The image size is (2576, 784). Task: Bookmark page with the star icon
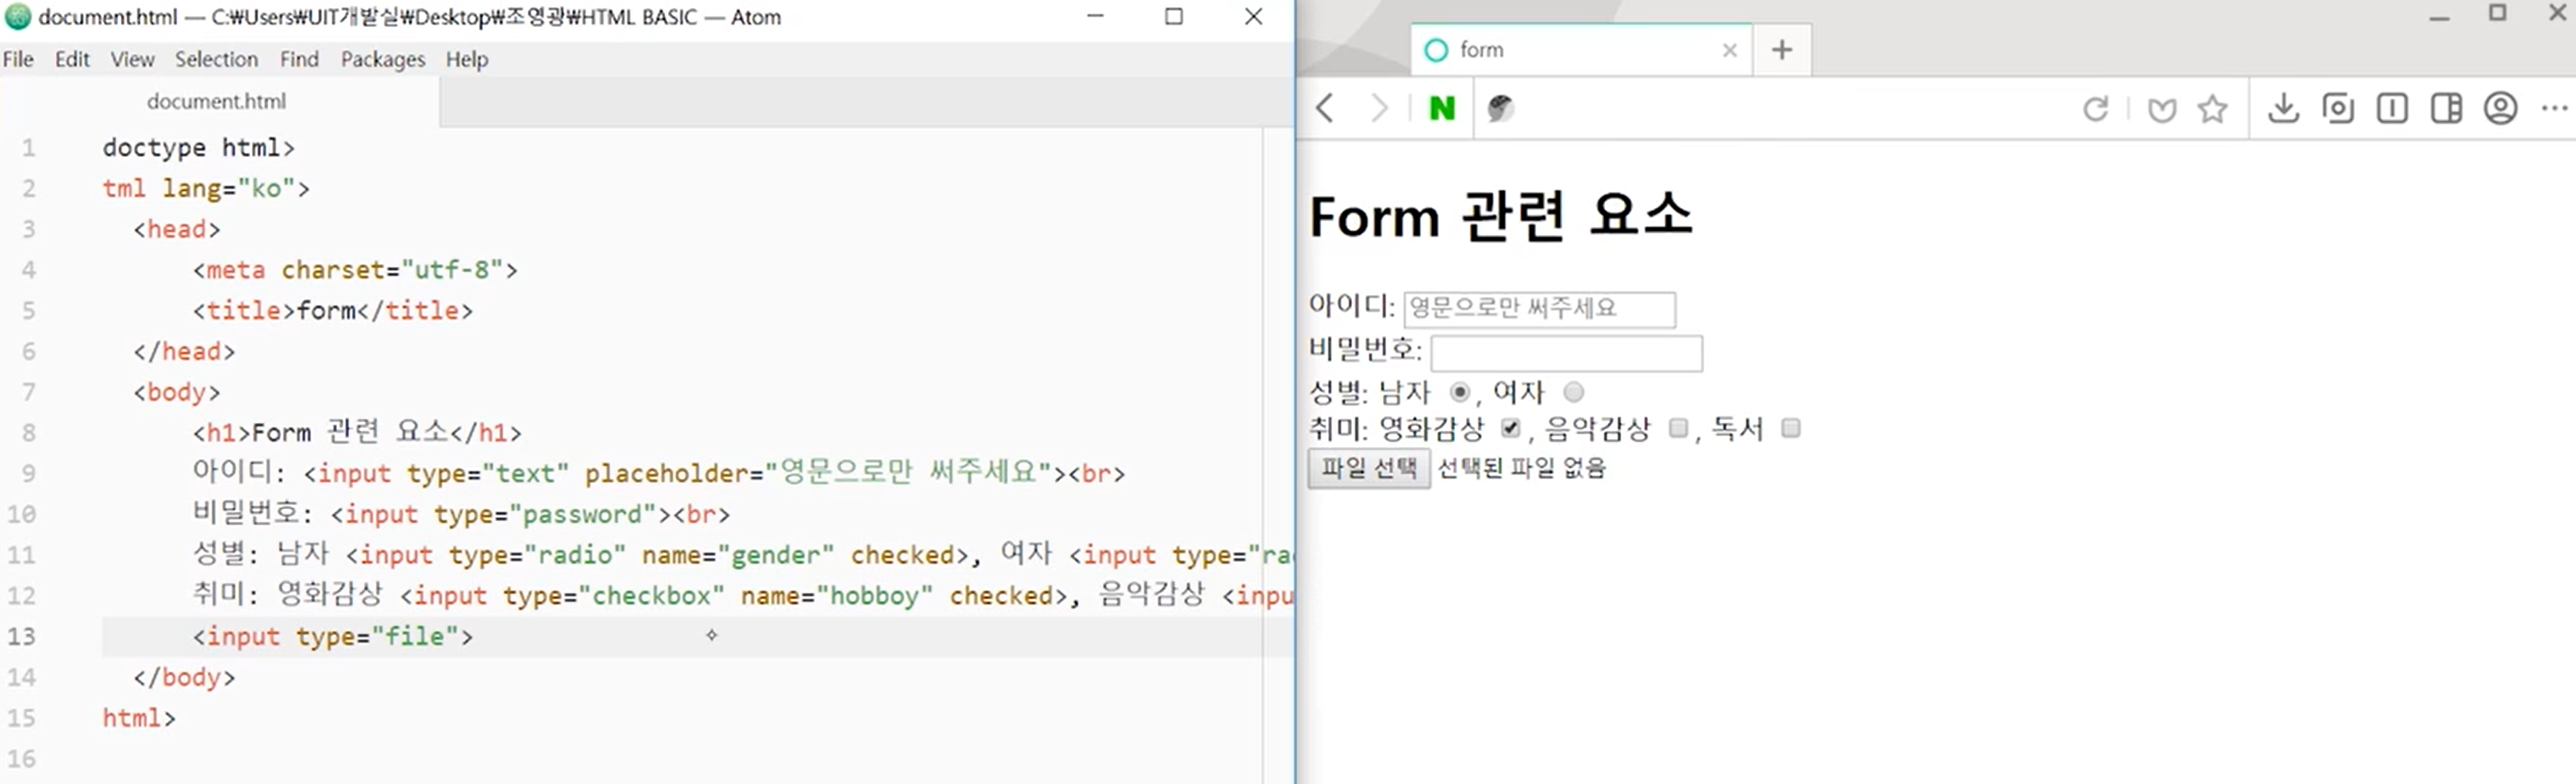[x=2212, y=108]
